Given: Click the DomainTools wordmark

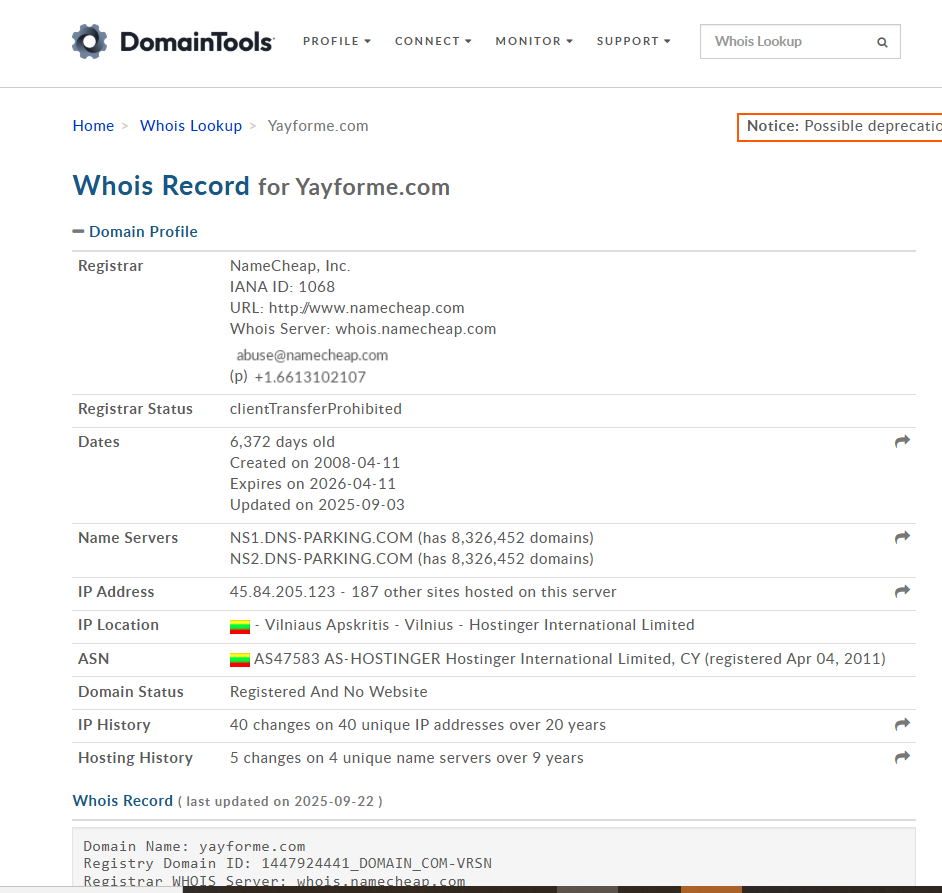Looking at the screenshot, I should (197, 42).
